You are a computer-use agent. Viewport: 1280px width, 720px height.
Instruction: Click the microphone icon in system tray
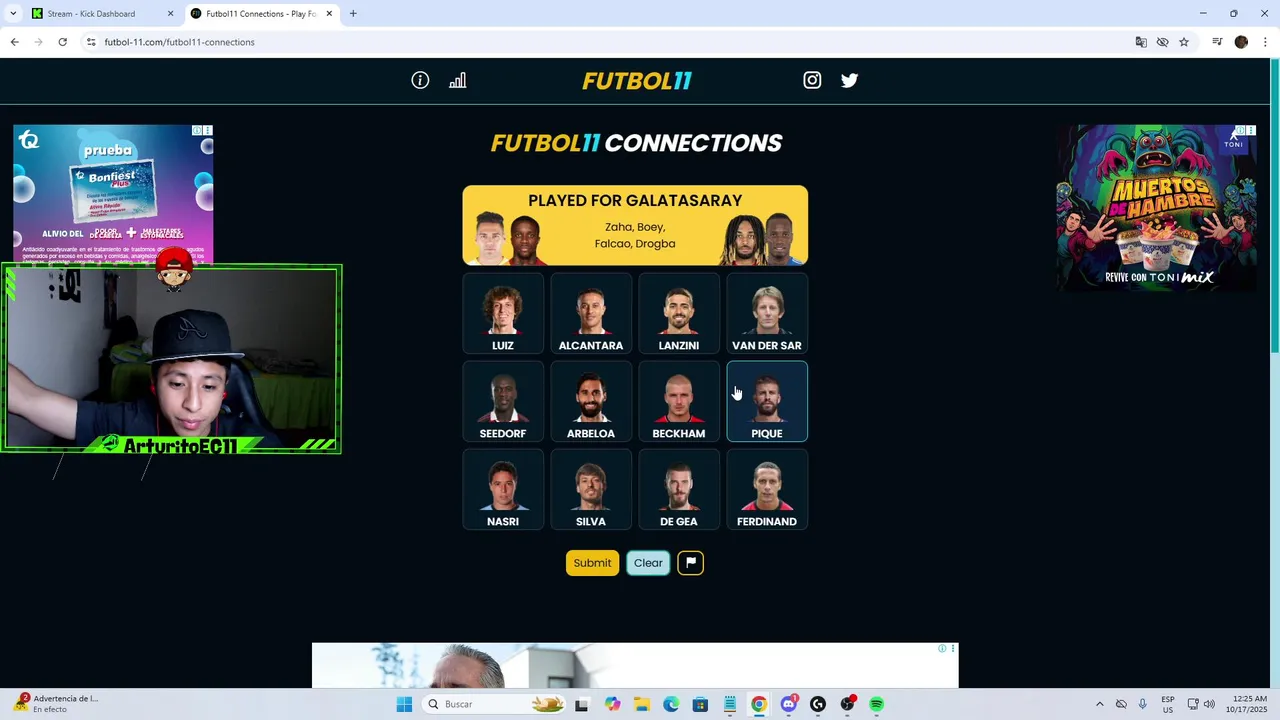click(x=1142, y=704)
